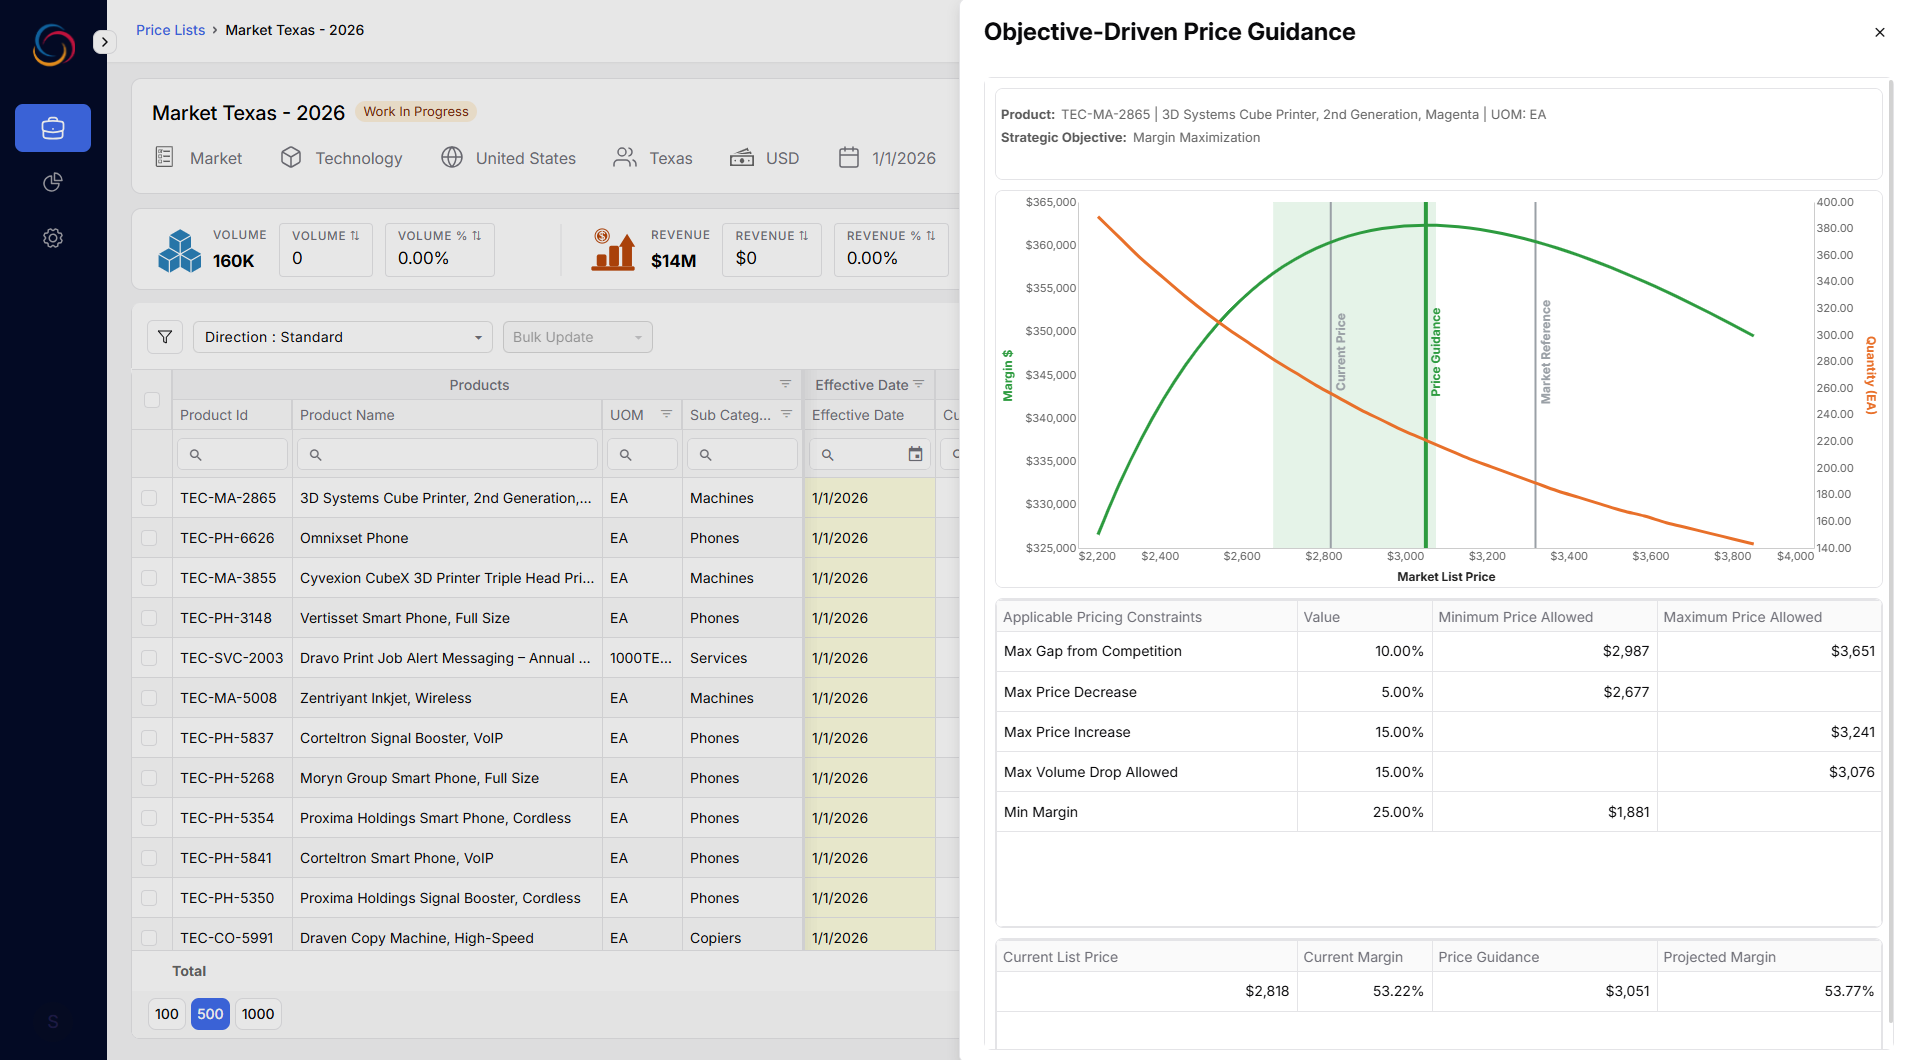Click the Product Id search field
Image resolution: width=1909 pixels, height=1060 pixels.
(232, 454)
